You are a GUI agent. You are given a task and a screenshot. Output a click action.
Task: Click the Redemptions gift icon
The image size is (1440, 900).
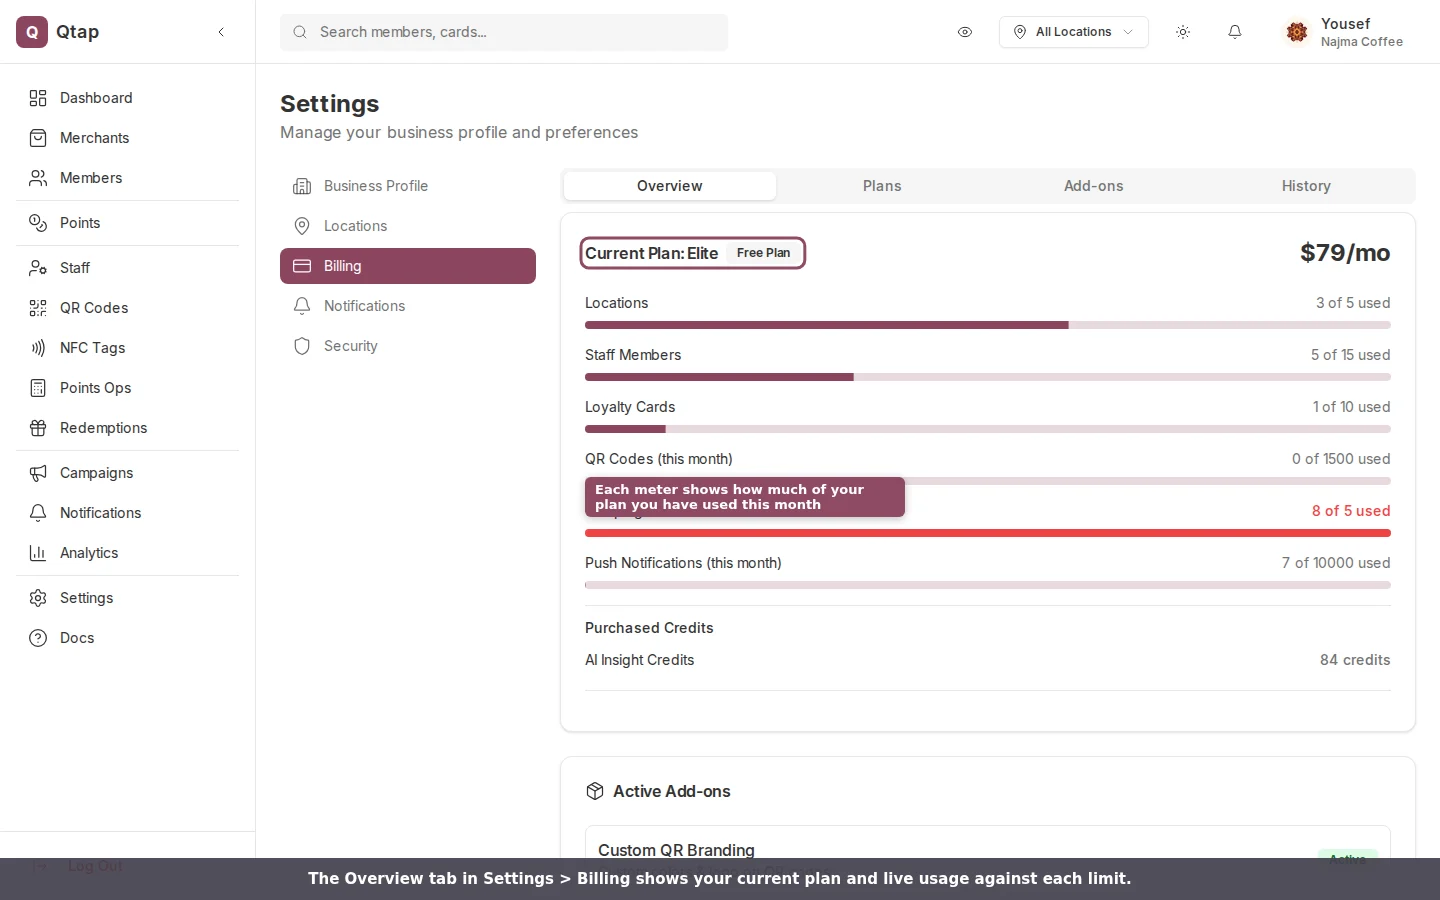(x=38, y=428)
